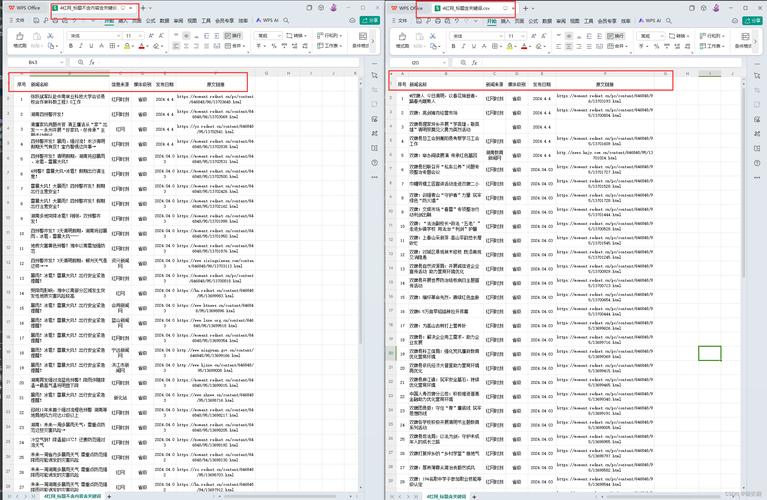The height and width of the screenshot is (500, 767).
Task: Click the search magnifier in left window menu bar
Action: pos(286,21)
